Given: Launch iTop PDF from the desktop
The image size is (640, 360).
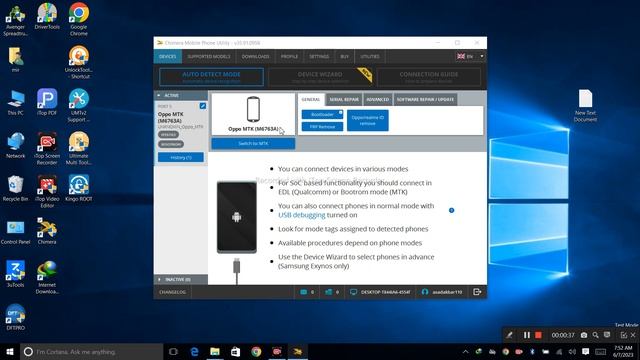Looking at the screenshot, I should (x=47, y=102).
